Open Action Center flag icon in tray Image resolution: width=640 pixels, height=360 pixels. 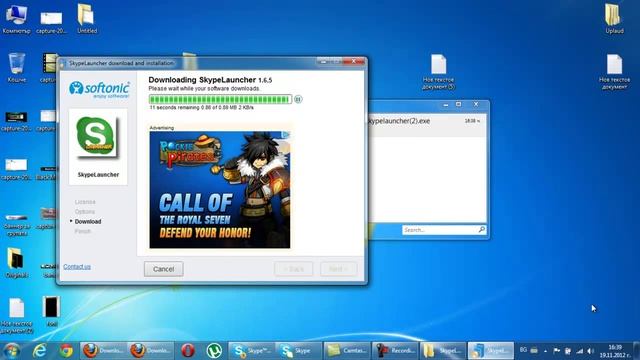pyautogui.click(x=556, y=351)
